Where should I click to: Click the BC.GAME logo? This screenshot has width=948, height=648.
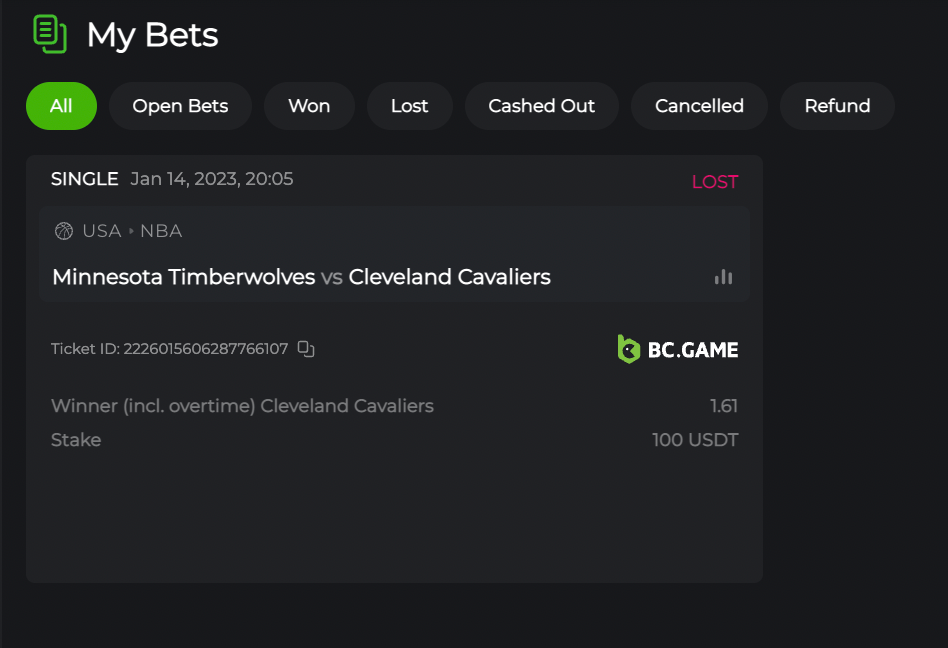678,349
